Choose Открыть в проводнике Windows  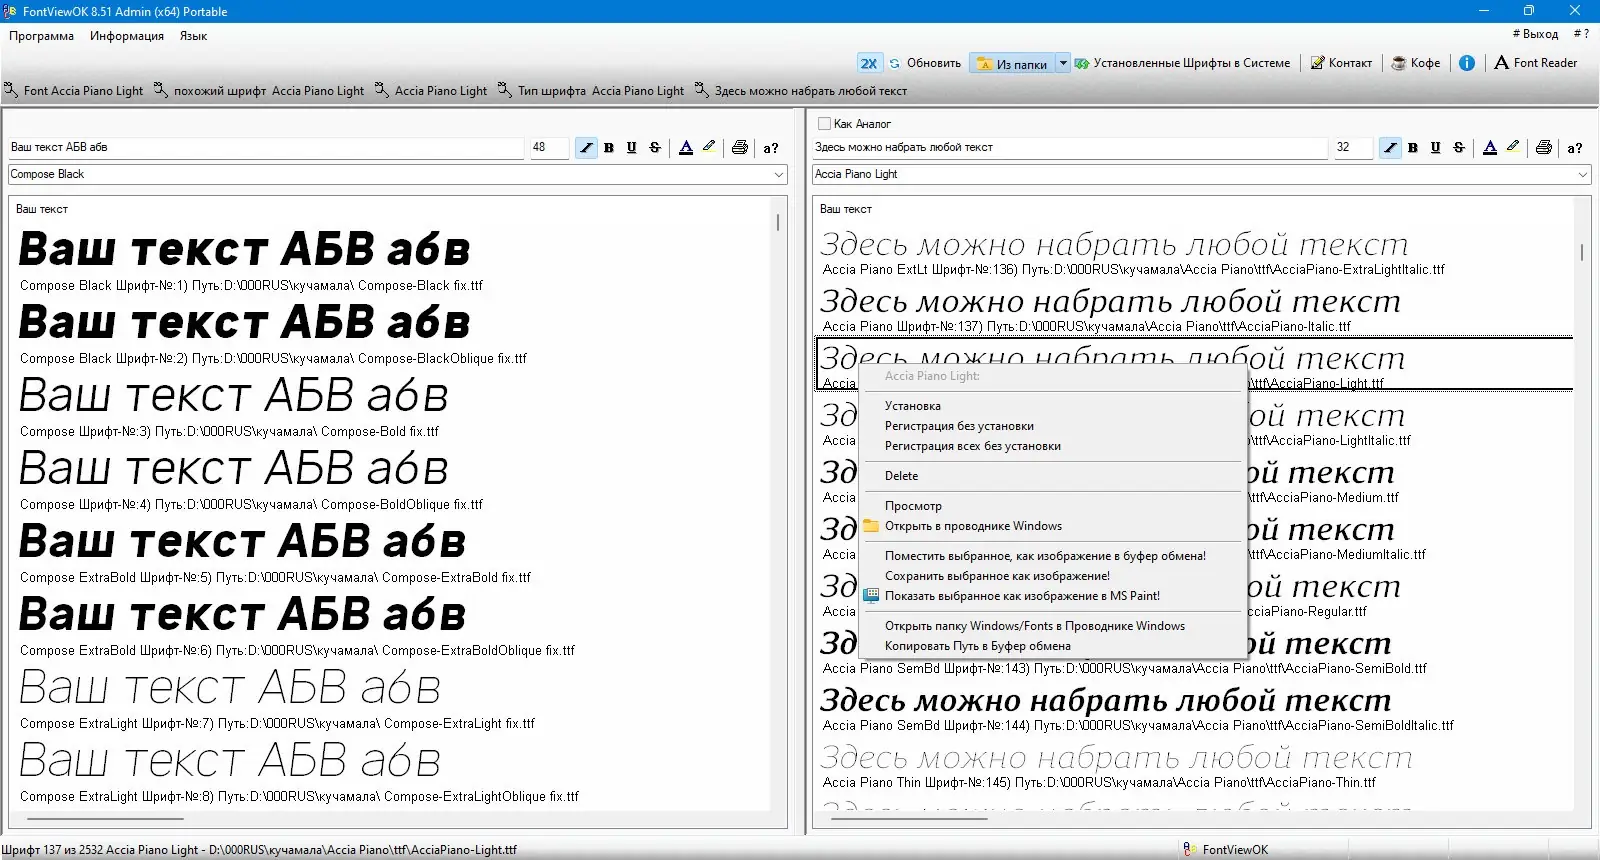coord(1051,526)
